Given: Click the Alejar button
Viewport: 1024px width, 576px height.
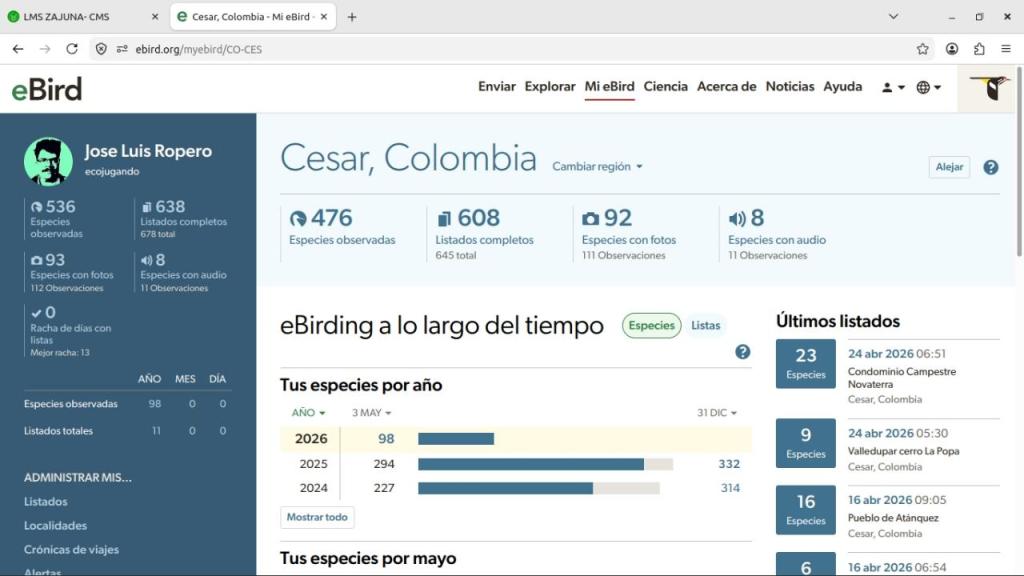Looking at the screenshot, I should coord(949,167).
